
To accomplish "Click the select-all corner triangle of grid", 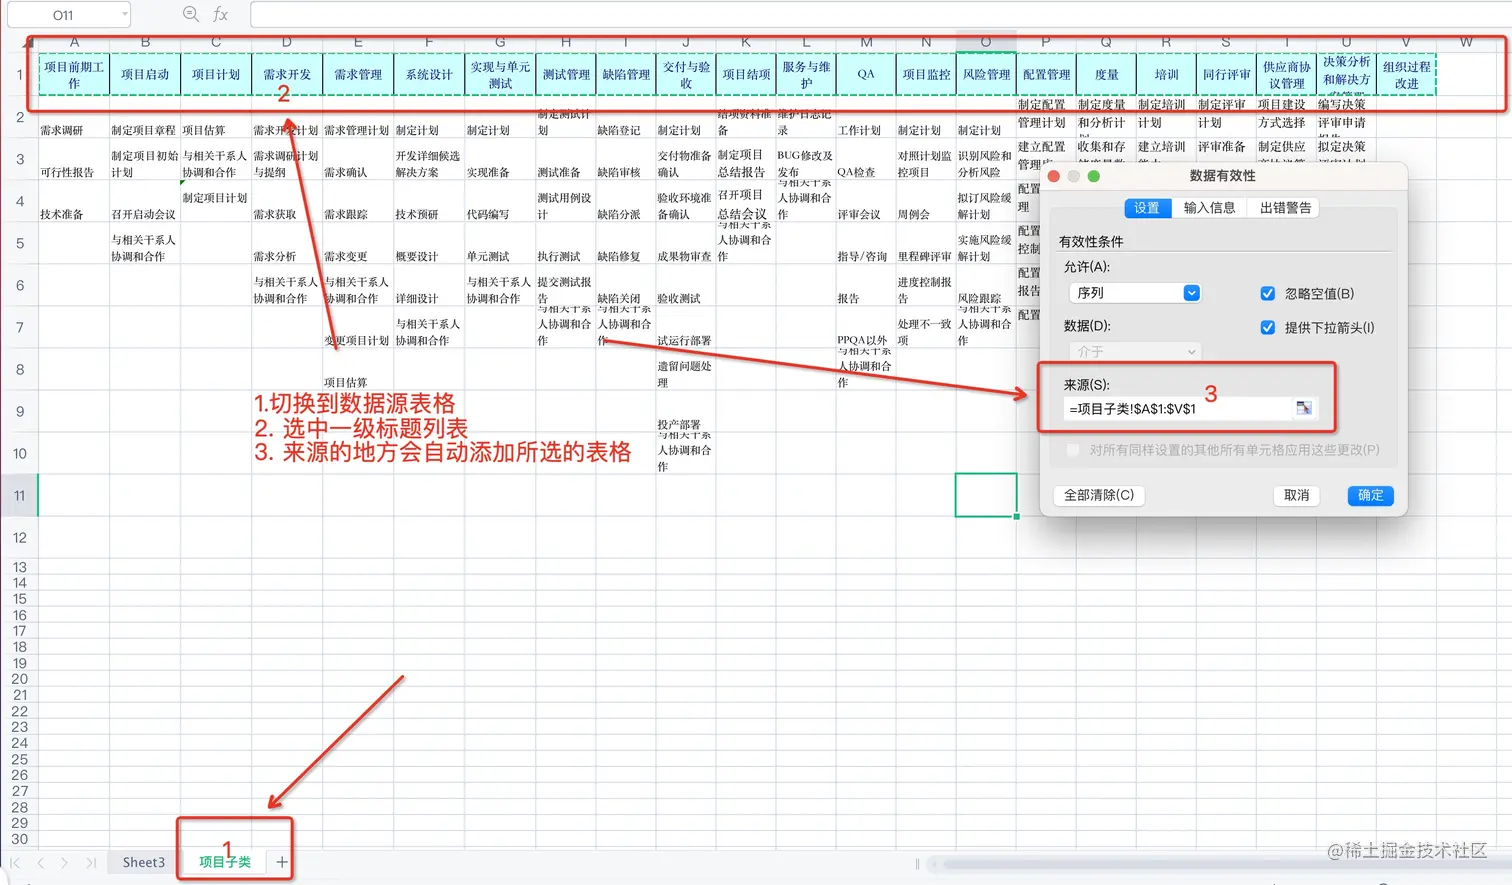I will (28, 43).
